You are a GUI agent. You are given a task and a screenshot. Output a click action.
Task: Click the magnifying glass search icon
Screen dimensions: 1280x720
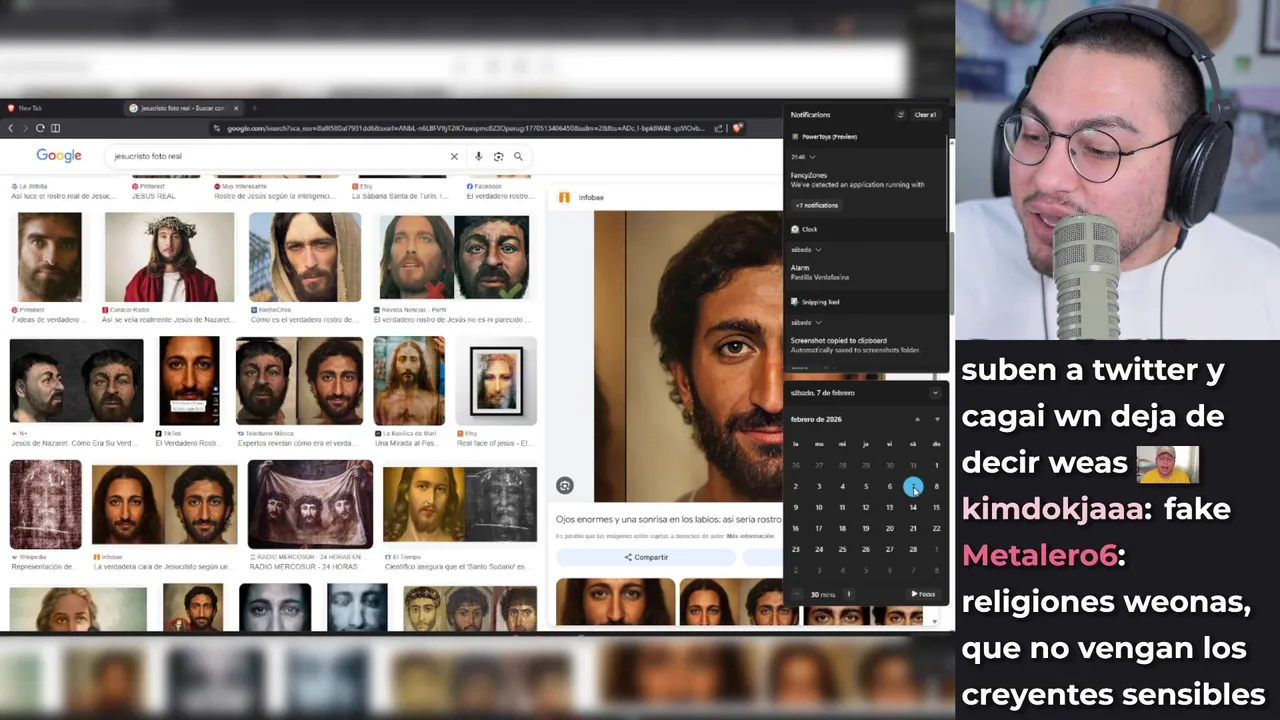518,156
